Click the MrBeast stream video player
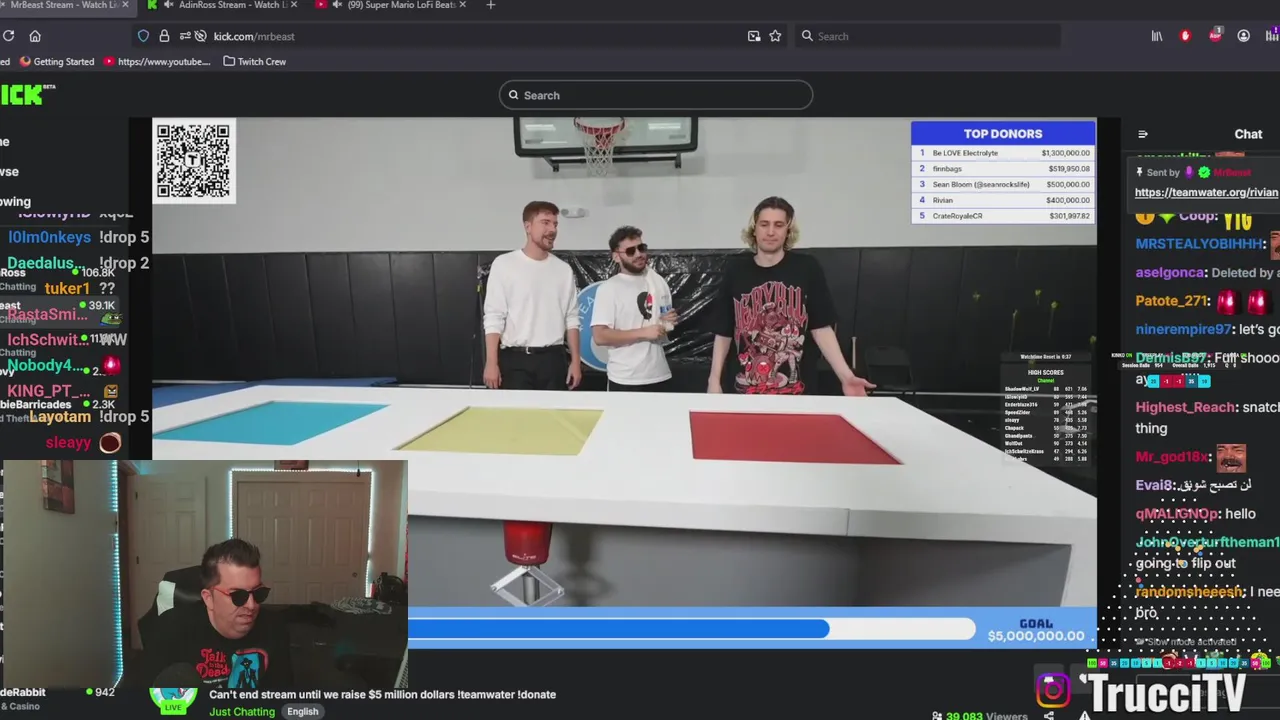Screen dimensions: 1280x720 pyautogui.click(x=624, y=384)
